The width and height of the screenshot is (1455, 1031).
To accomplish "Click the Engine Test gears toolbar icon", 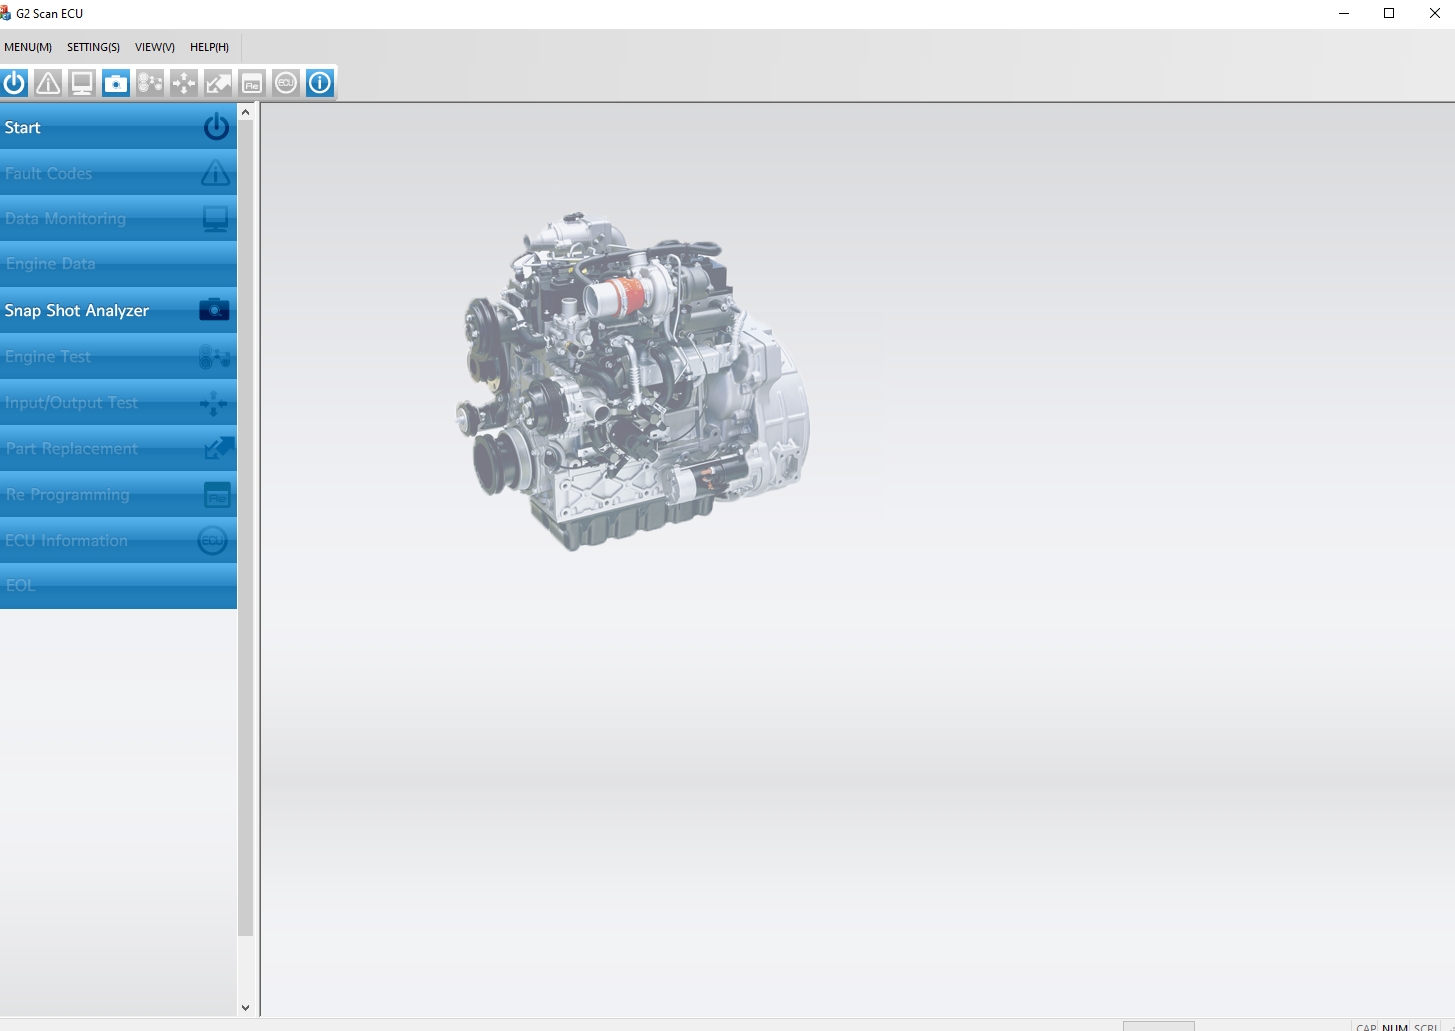I will [x=150, y=83].
